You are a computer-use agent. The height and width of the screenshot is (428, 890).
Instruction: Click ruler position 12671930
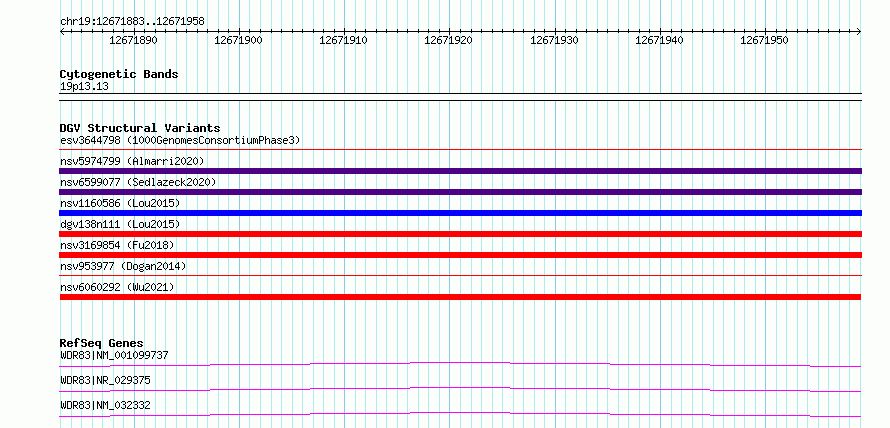(554, 40)
